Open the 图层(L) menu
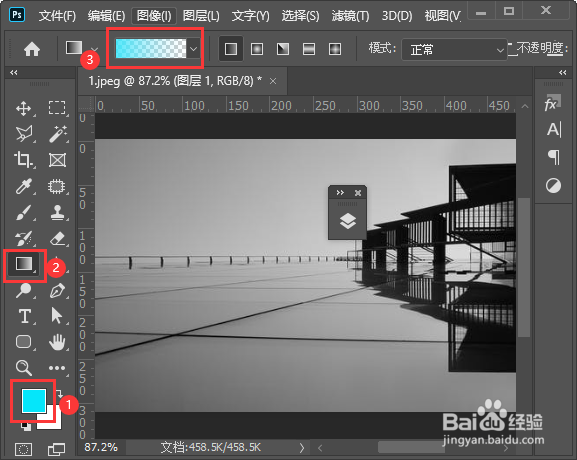This screenshot has width=577, height=460. pyautogui.click(x=201, y=16)
